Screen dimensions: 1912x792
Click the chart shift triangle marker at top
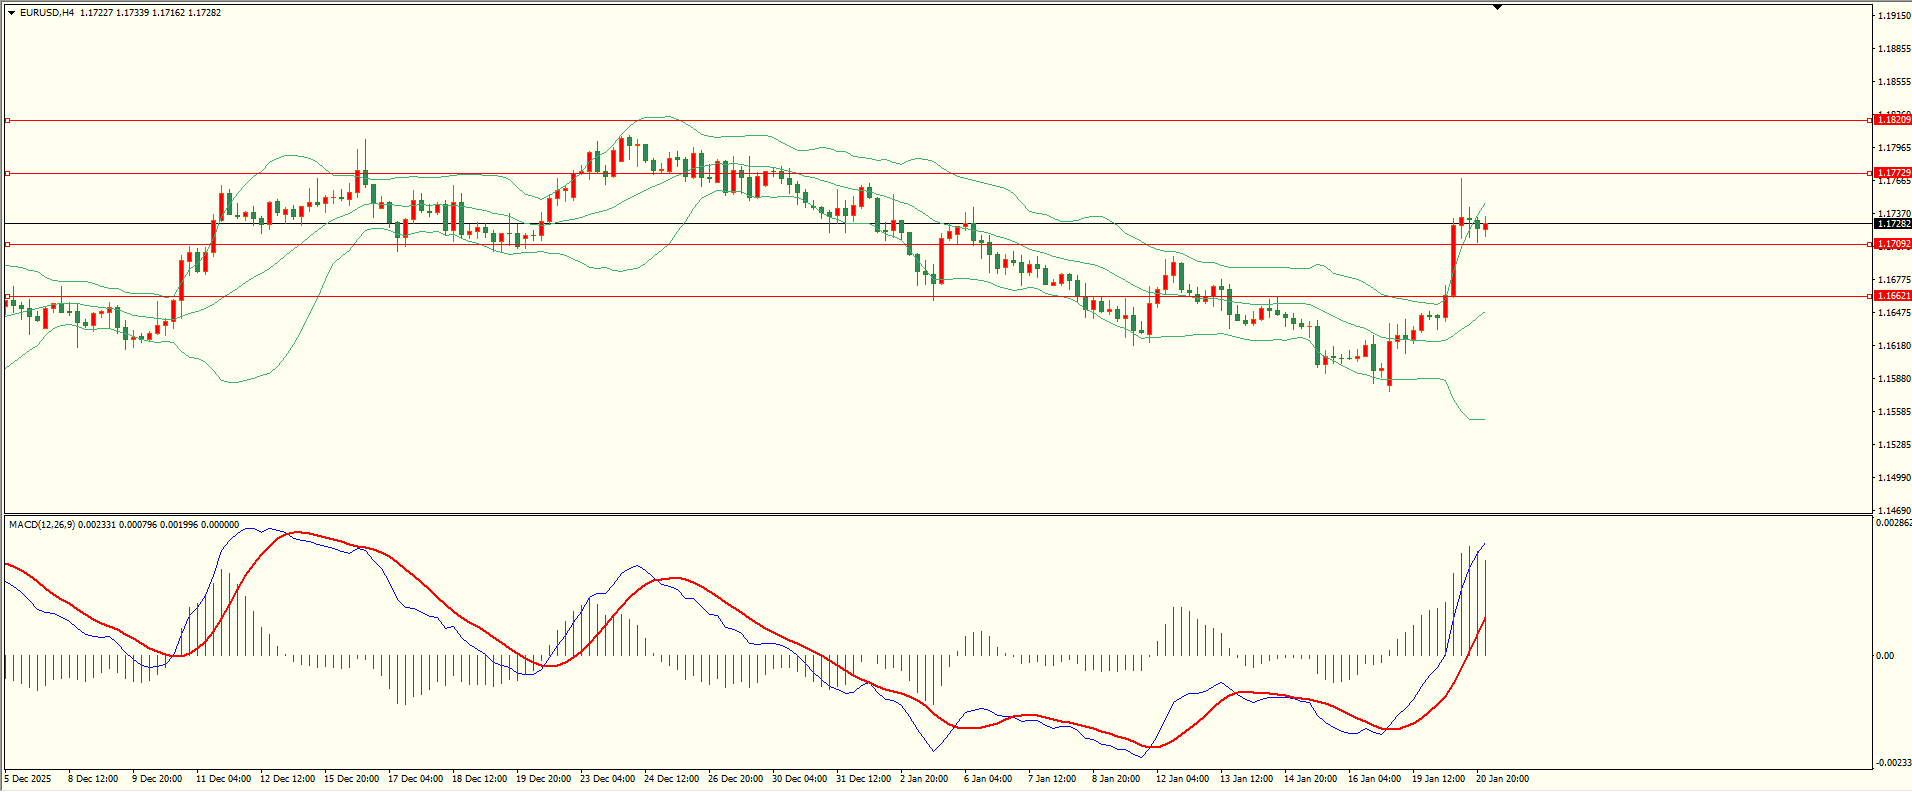(1497, 7)
